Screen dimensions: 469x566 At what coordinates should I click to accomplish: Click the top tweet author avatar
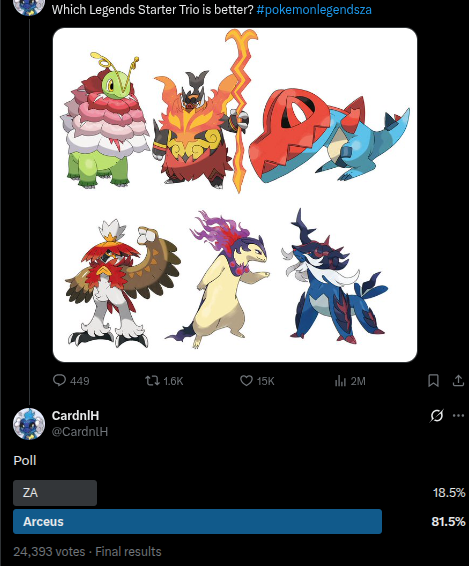[29, 6]
